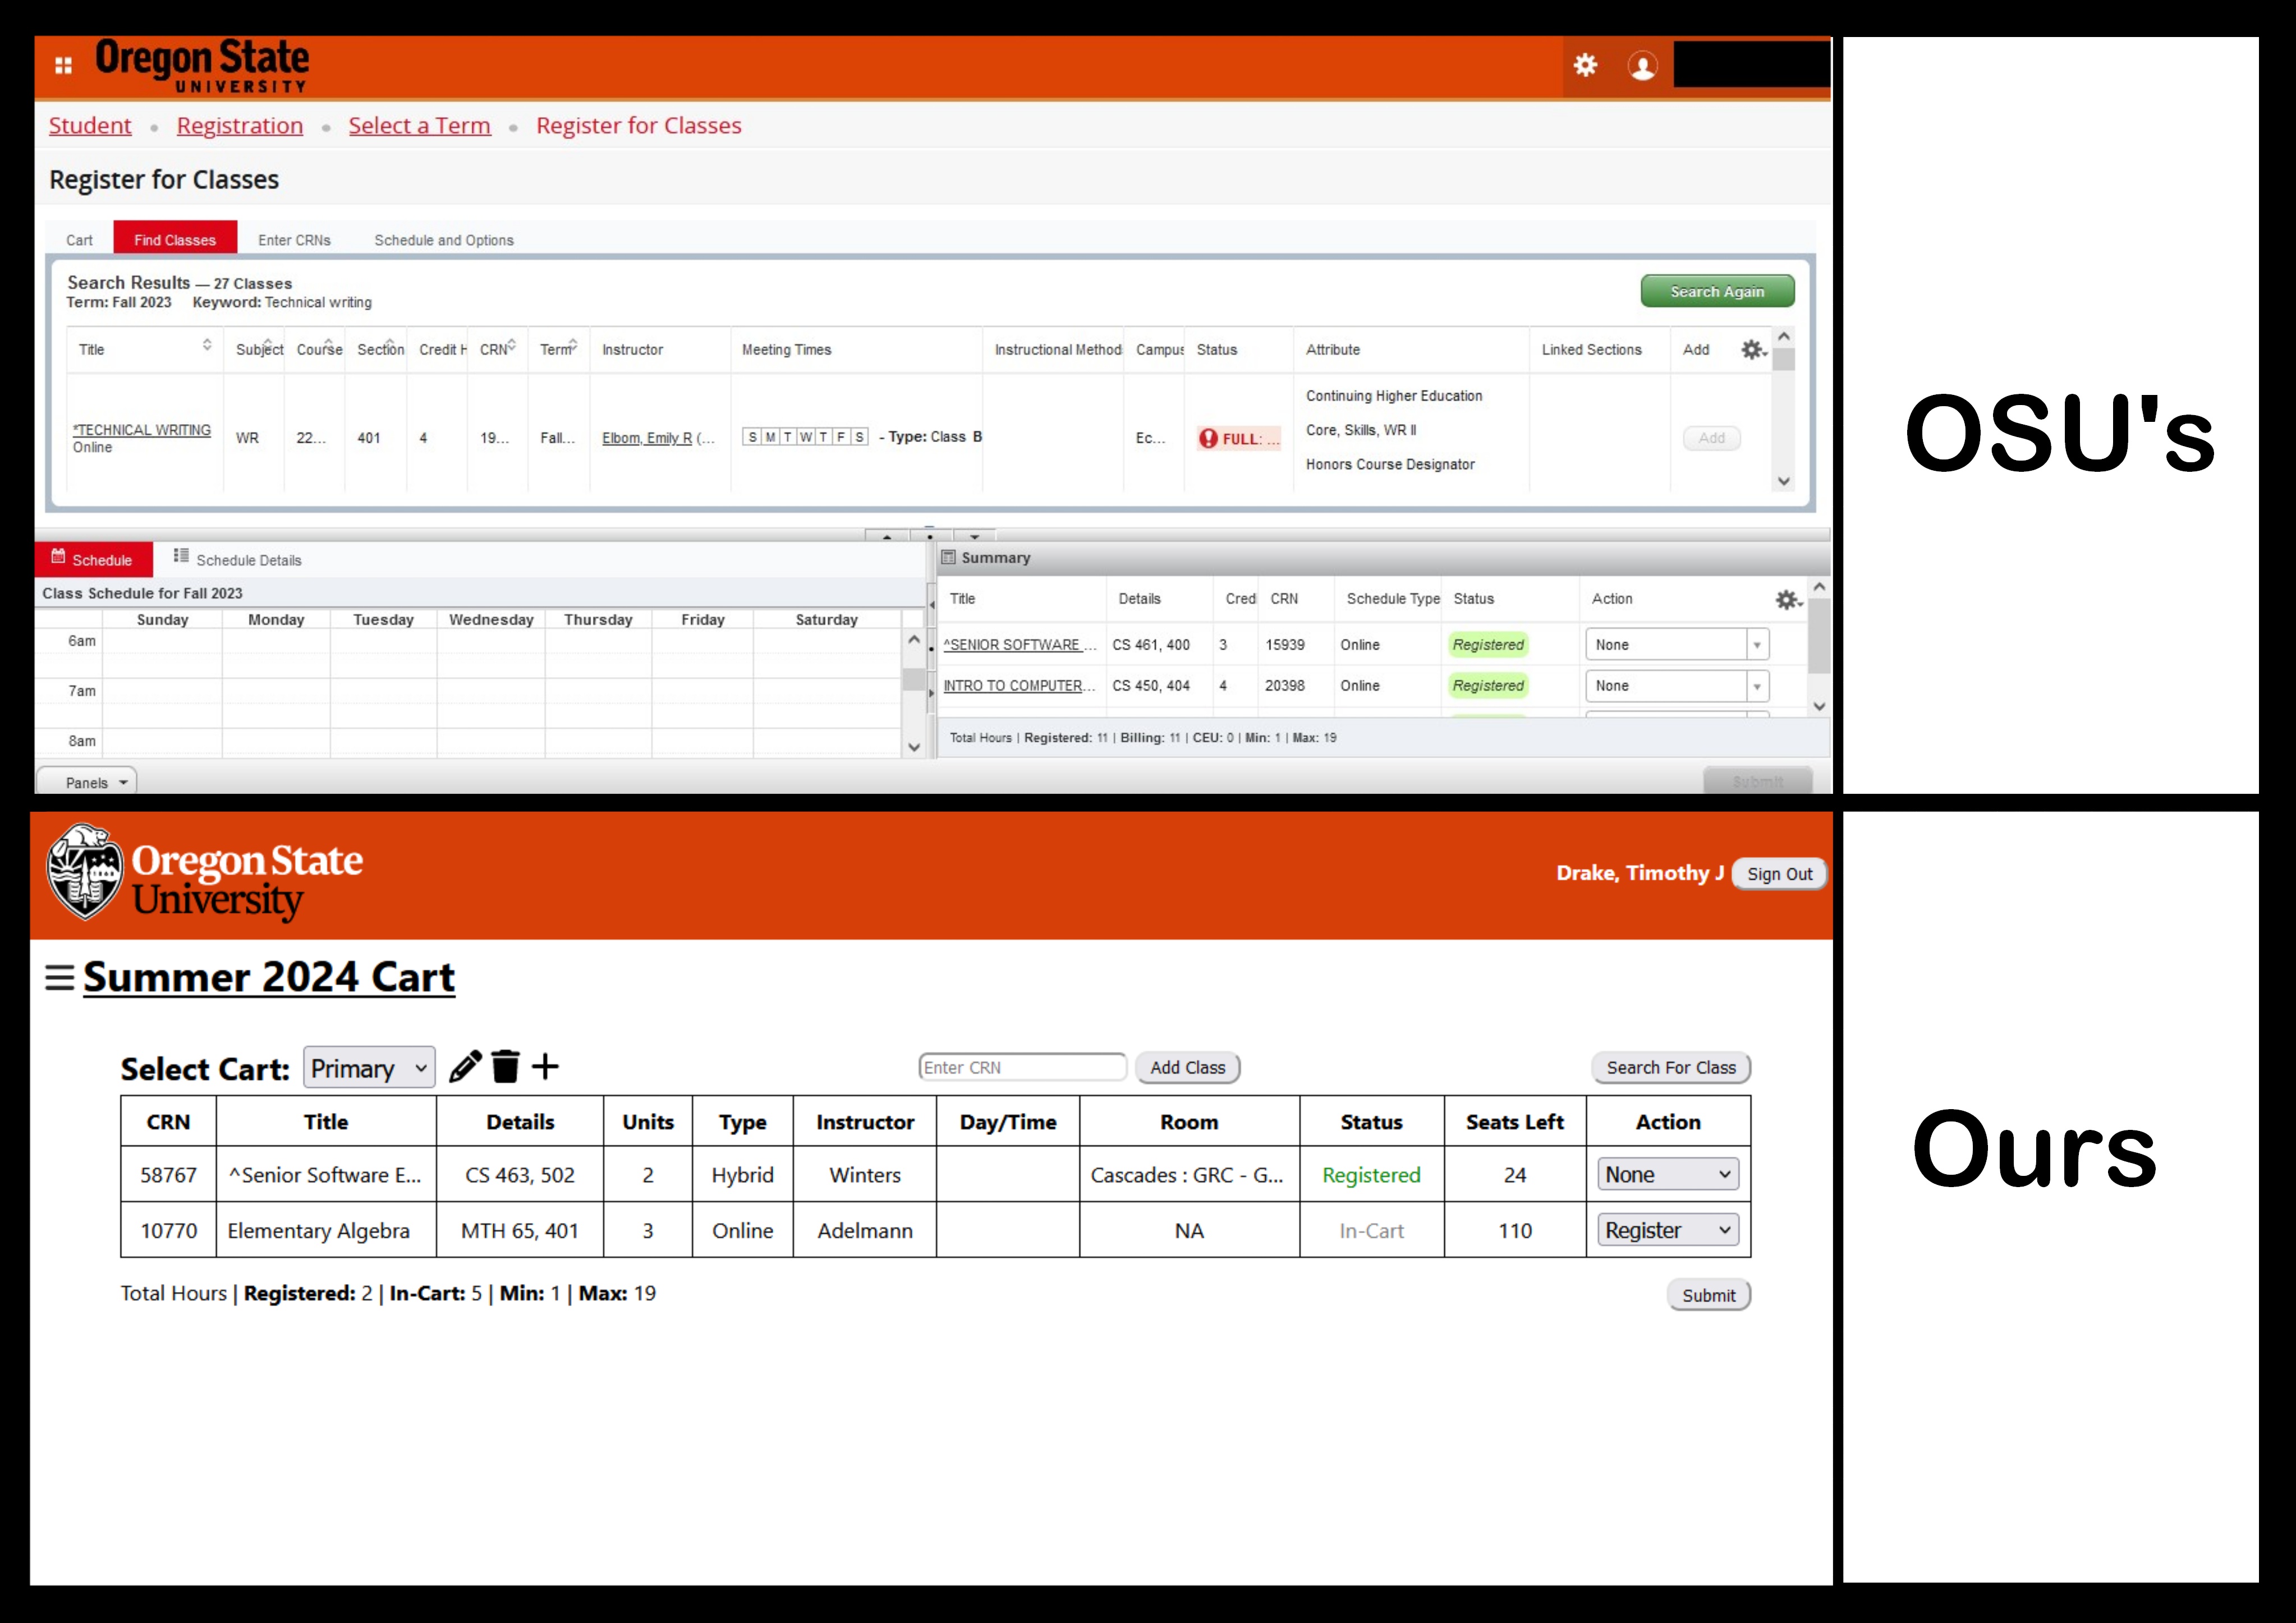Image resolution: width=2296 pixels, height=1623 pixels.
Task: Select the W day box in meeting times
Action: tap(806, 437)
